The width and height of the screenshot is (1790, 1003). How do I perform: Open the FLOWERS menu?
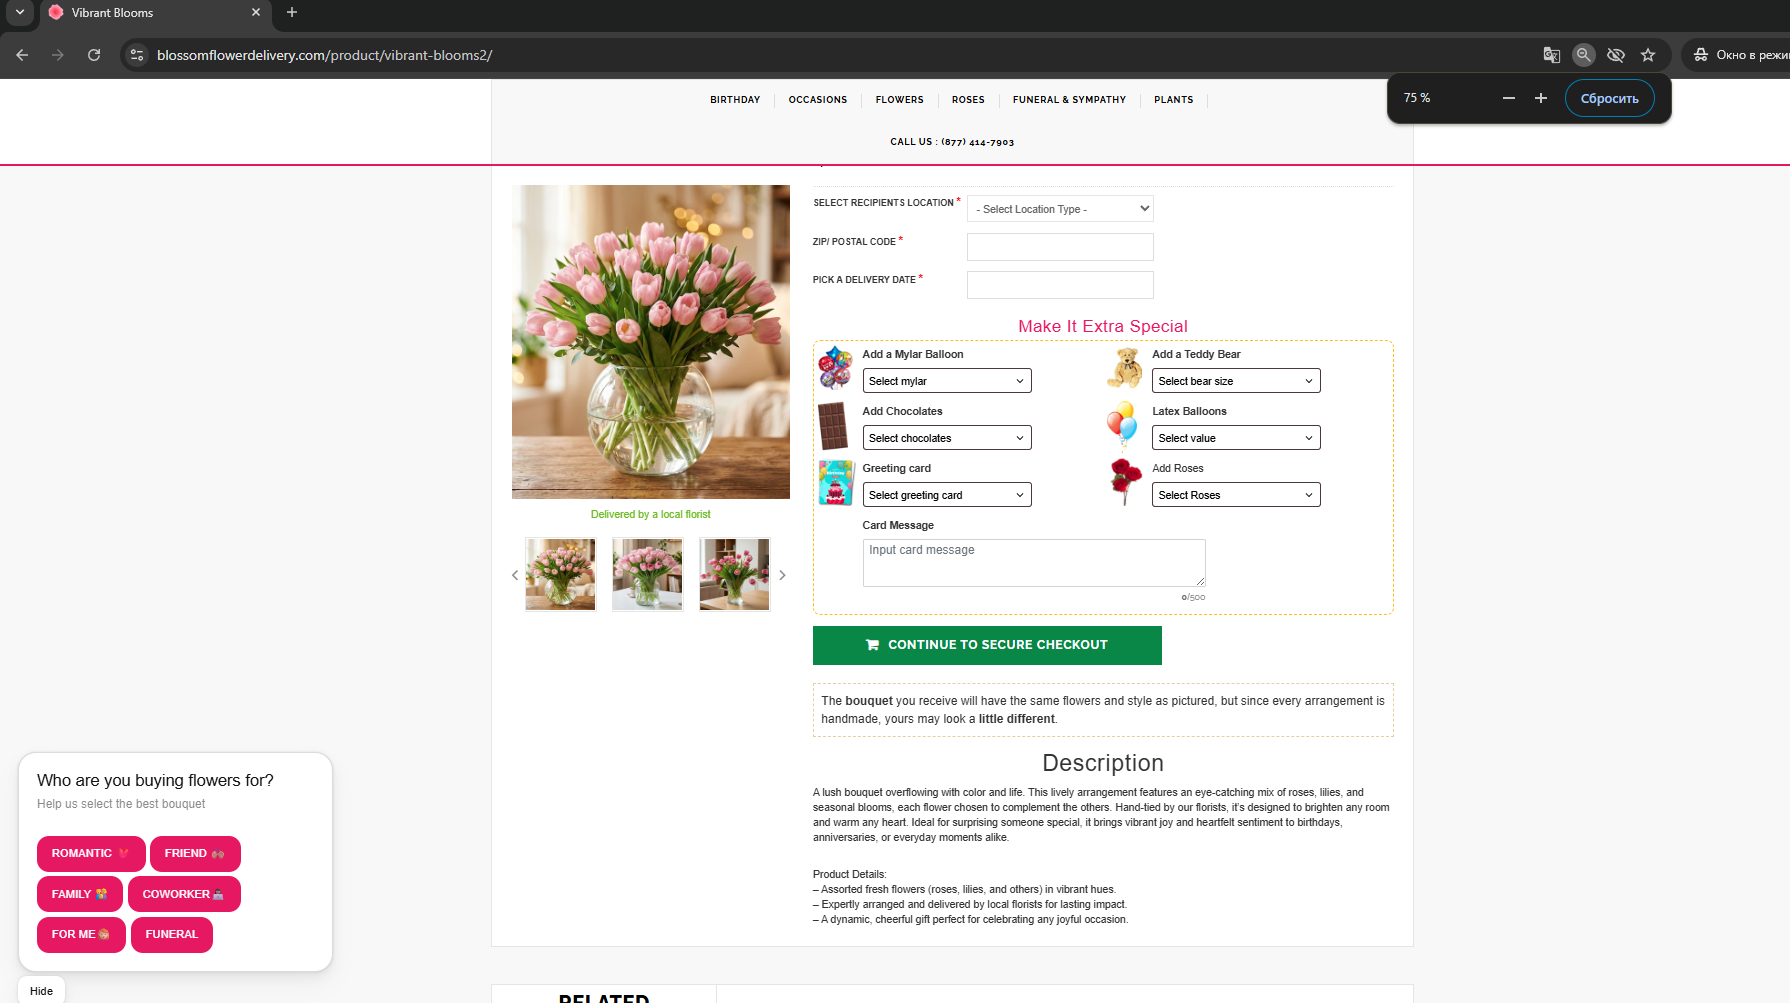coord(900,100)
